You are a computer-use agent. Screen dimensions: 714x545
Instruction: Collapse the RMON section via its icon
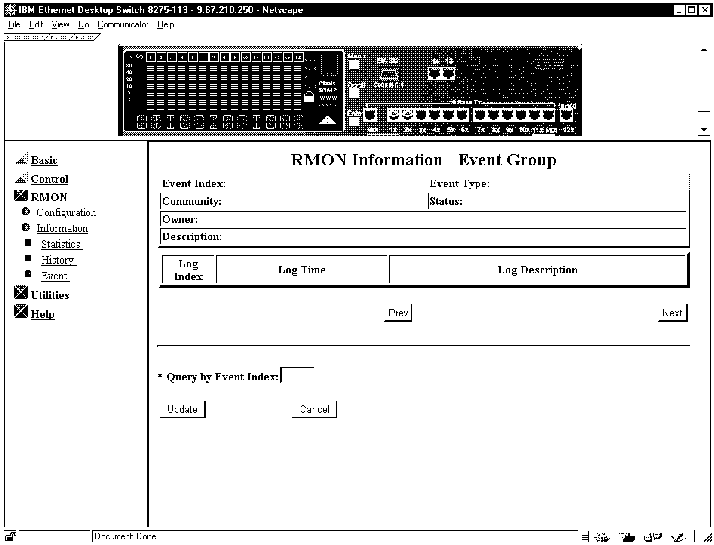tap(22, 197)
